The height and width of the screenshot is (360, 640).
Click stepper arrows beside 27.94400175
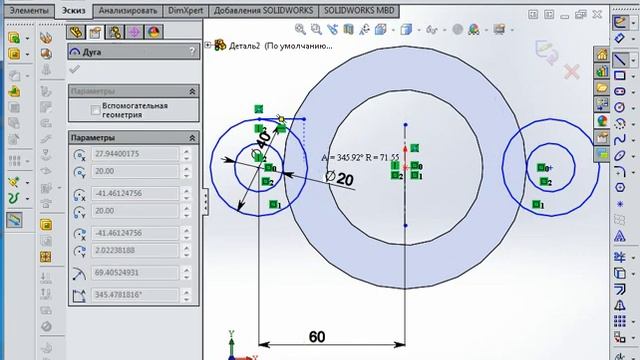tap(187, 154)
